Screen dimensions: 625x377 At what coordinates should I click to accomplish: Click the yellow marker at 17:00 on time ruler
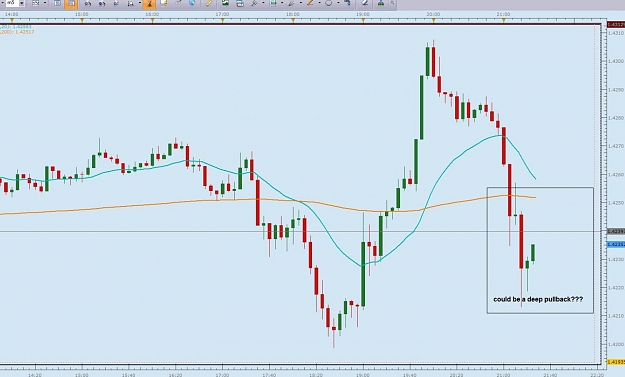(x=222, y=20)
